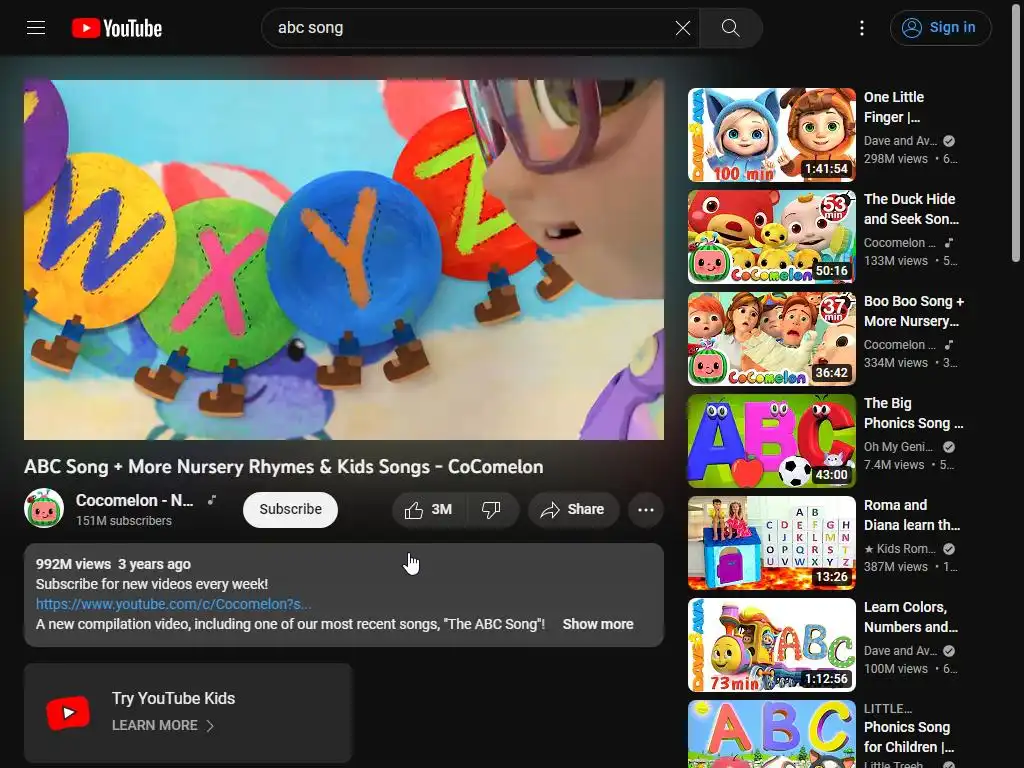Click the 992M views 3 years ago text

click(113, 564)
